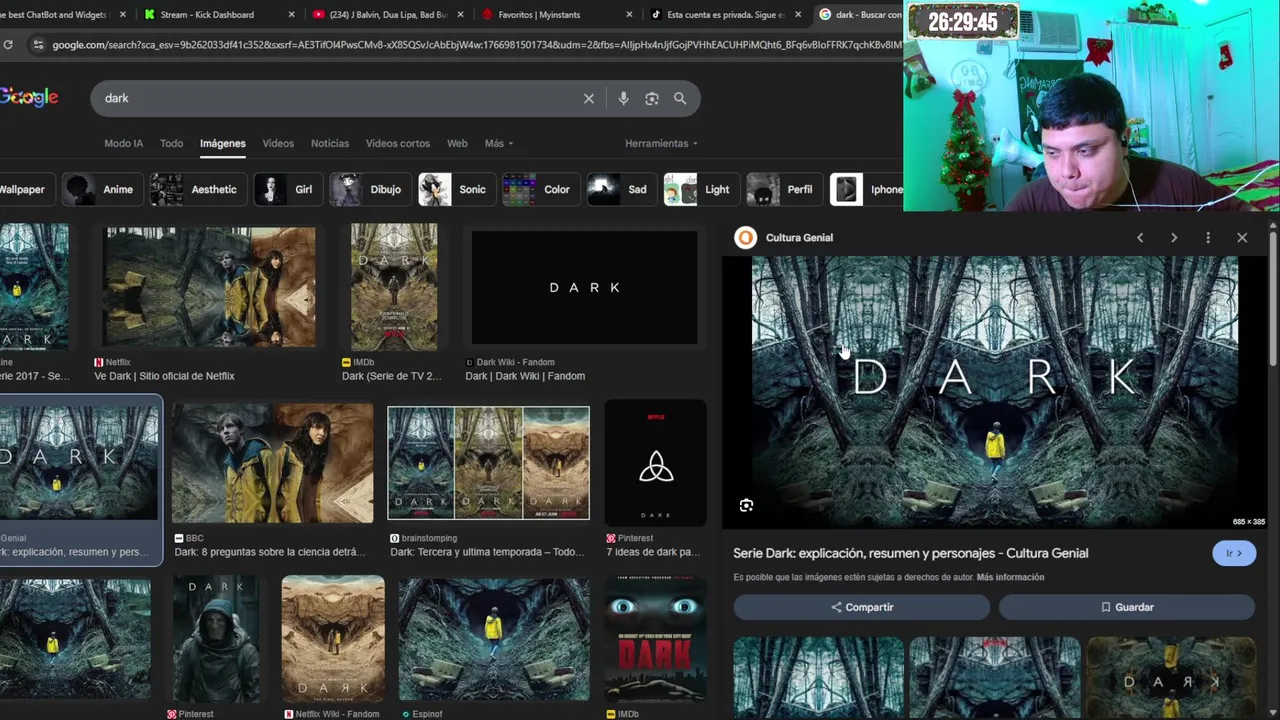Switch to Stream - Kick Dashboard tab

point(208,15)
